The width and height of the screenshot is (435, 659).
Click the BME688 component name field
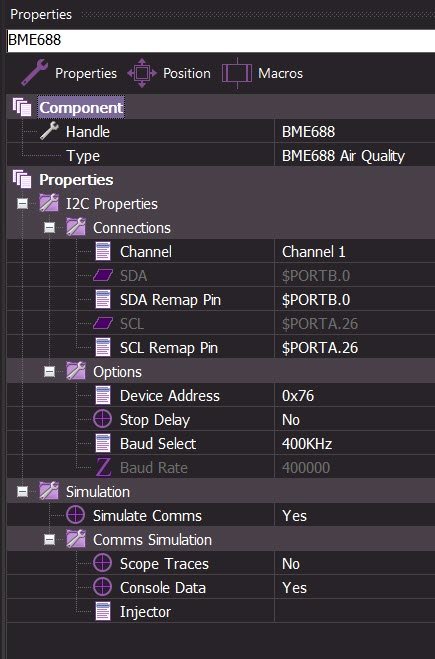pos(221,40)
